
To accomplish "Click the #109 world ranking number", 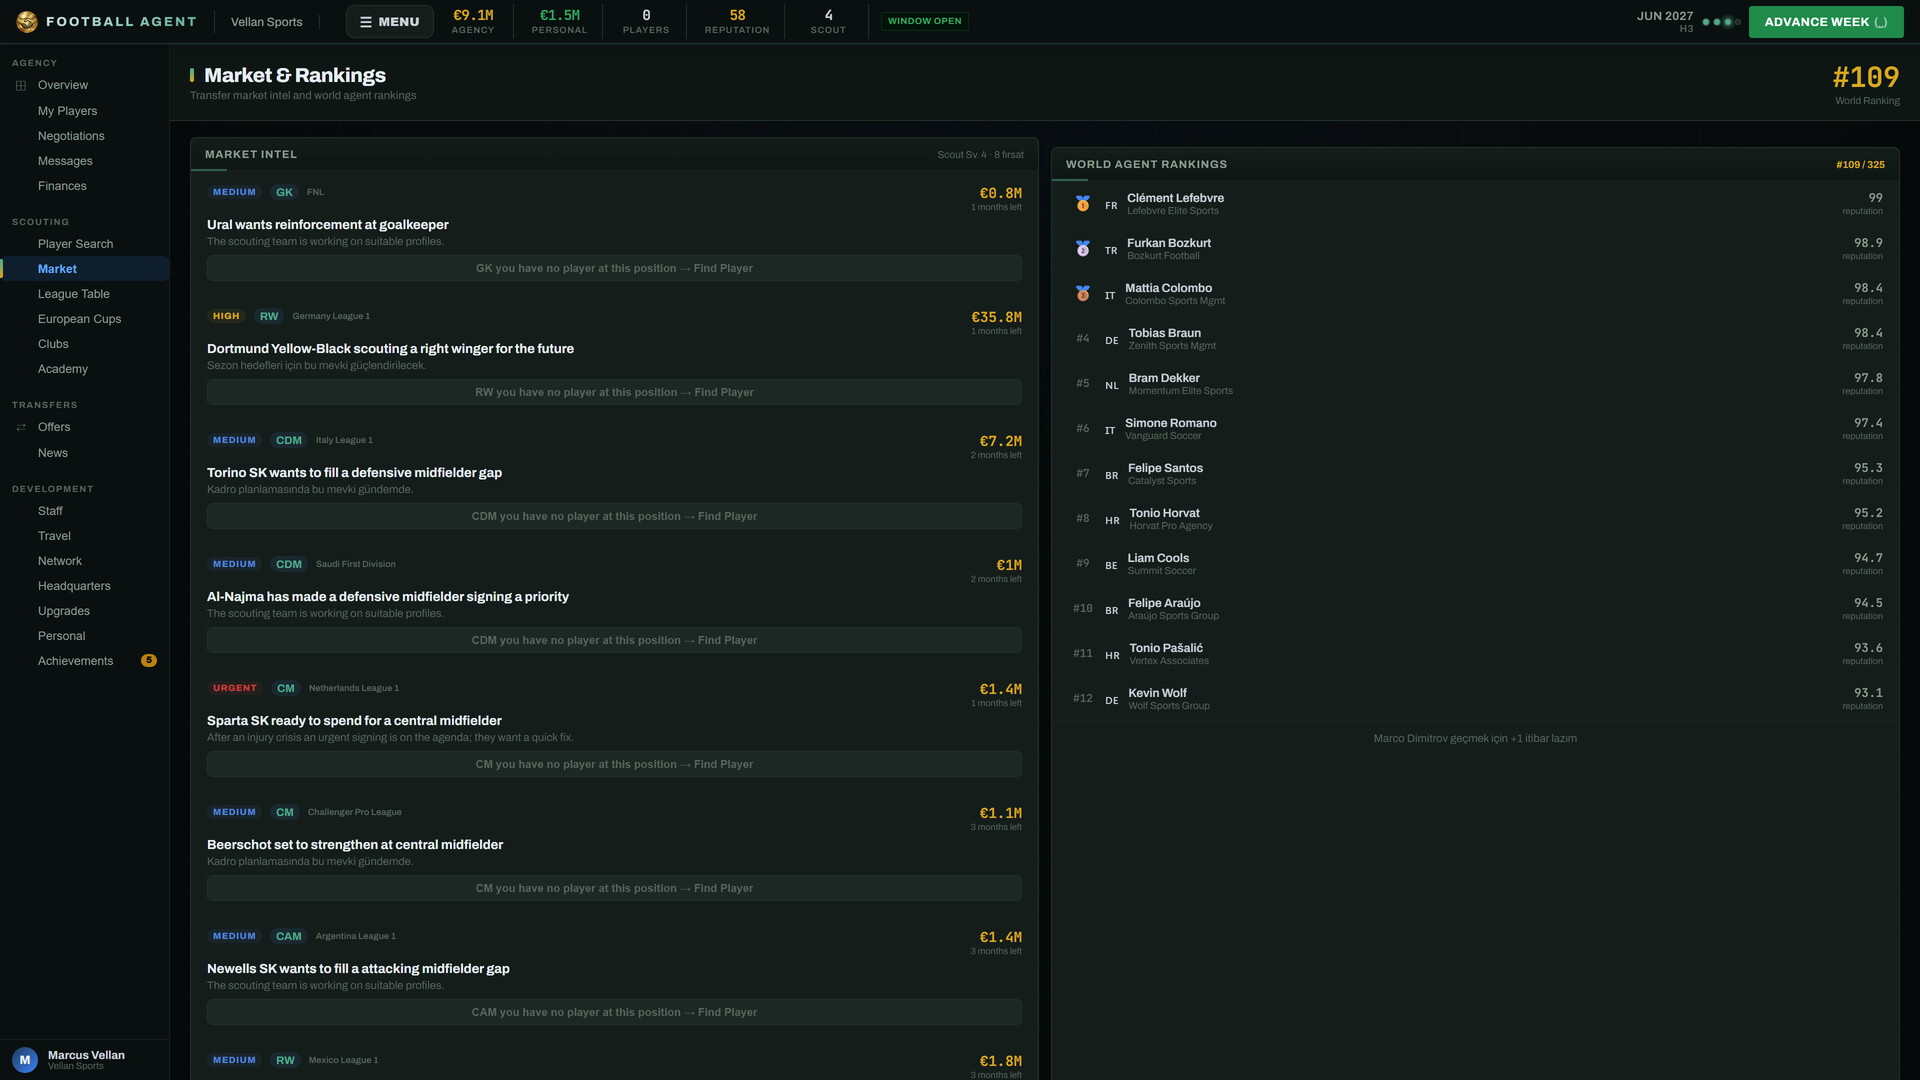I will point(1865,77).
